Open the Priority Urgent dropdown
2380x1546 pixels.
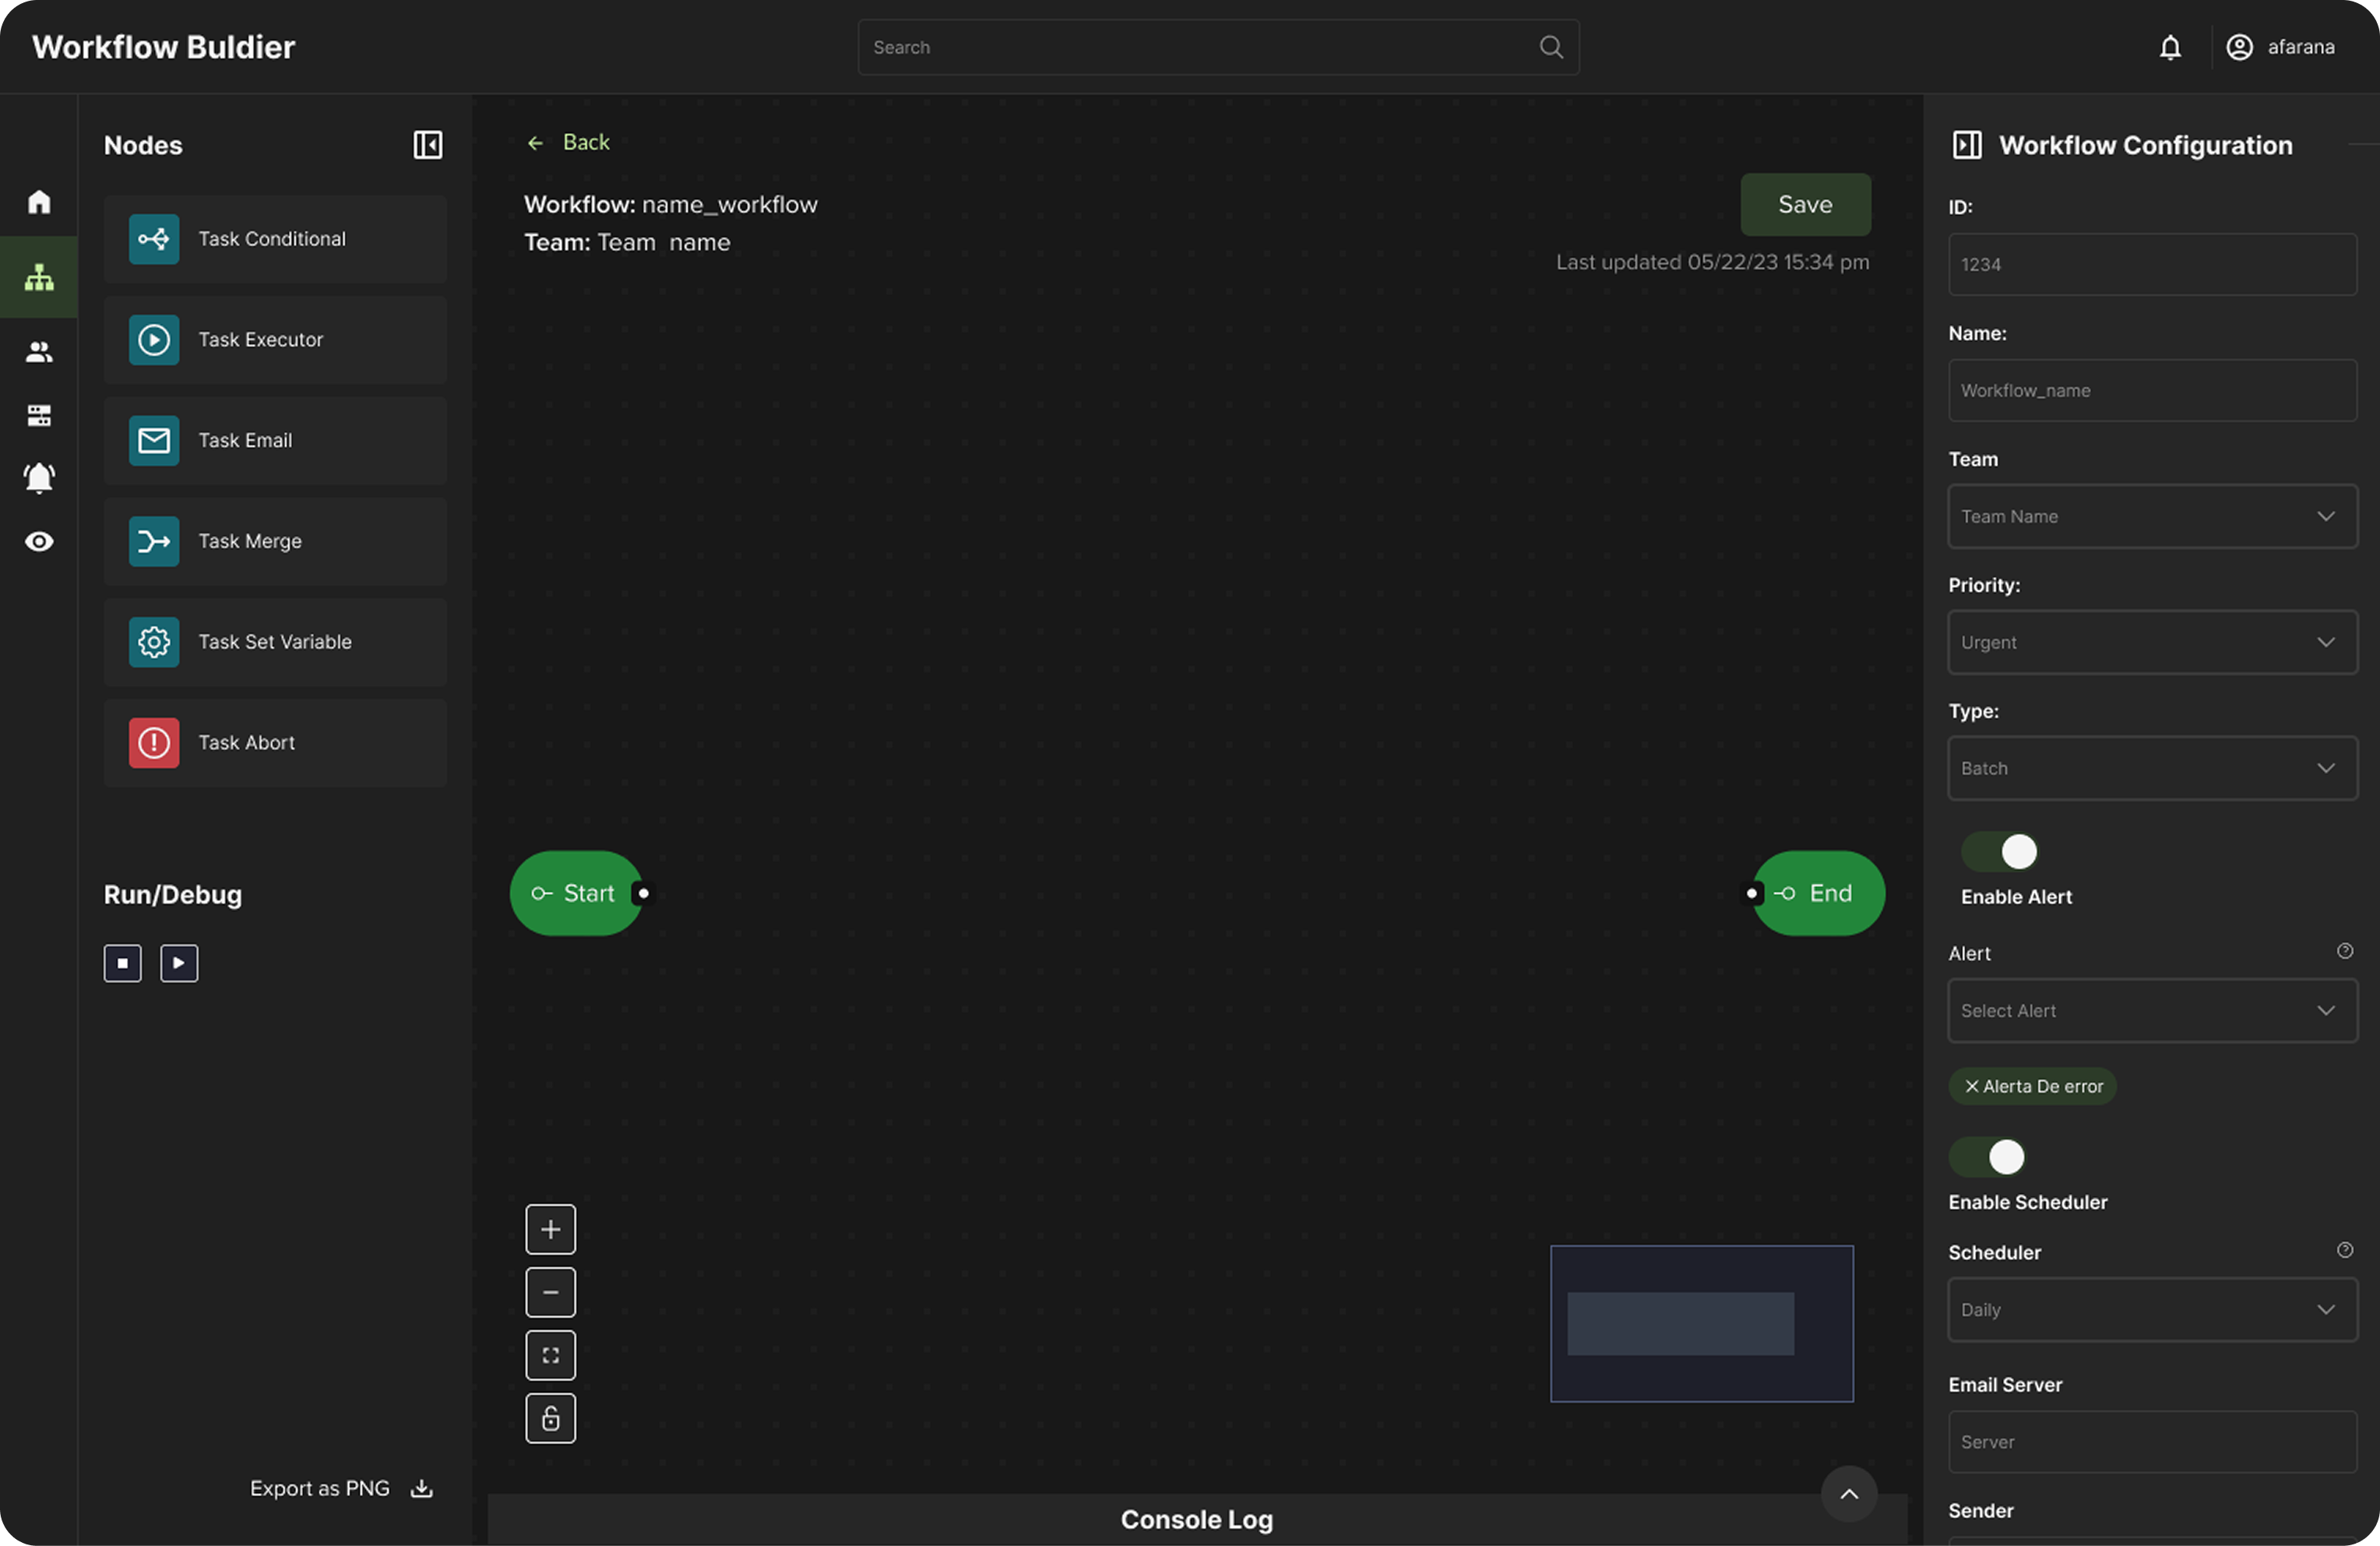coord(2152,642)
